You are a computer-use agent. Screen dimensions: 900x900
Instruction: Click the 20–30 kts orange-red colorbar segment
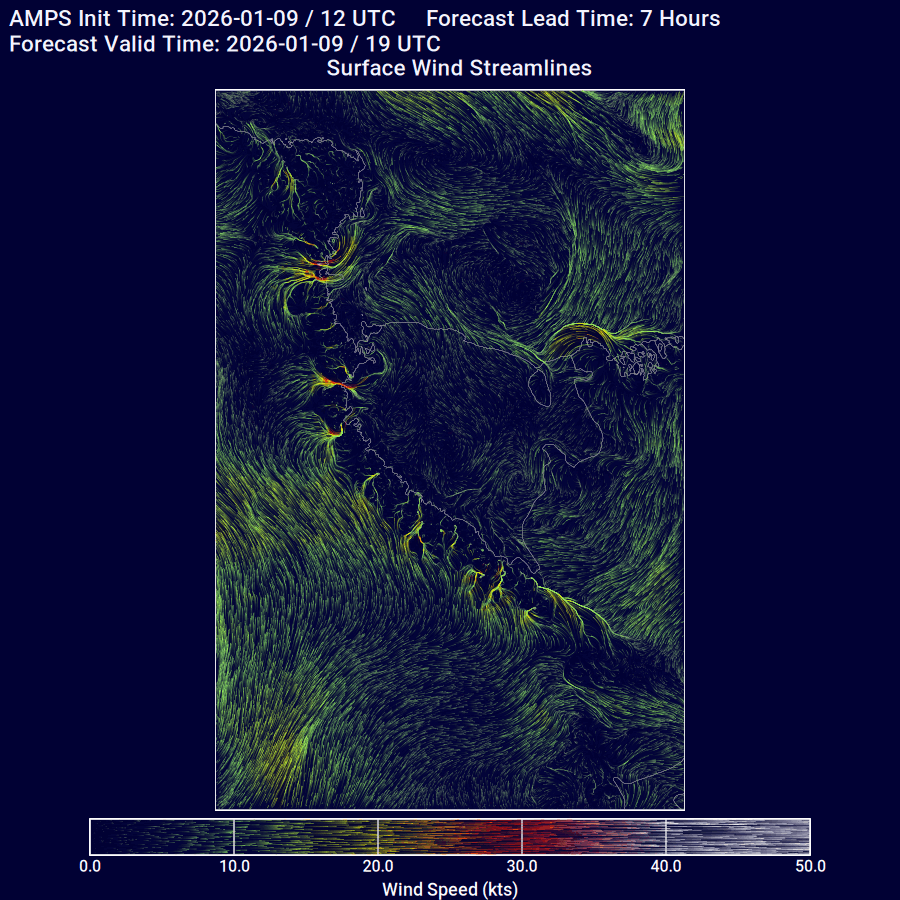coord(450,837)
